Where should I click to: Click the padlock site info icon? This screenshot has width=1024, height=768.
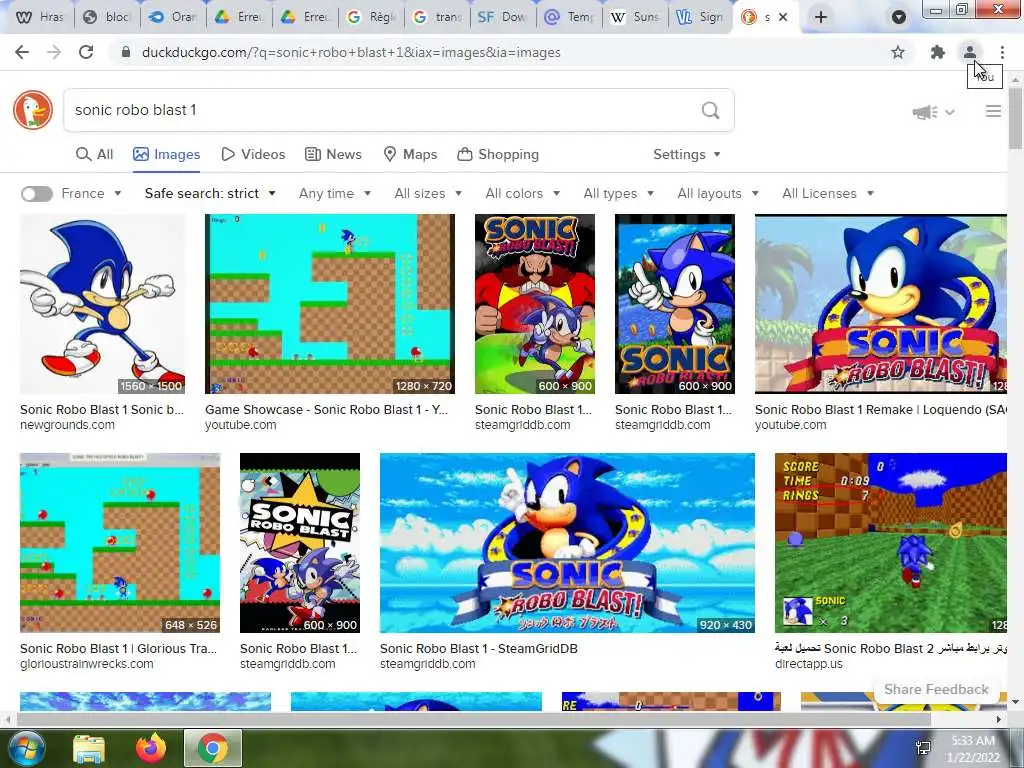pos(126,52)
